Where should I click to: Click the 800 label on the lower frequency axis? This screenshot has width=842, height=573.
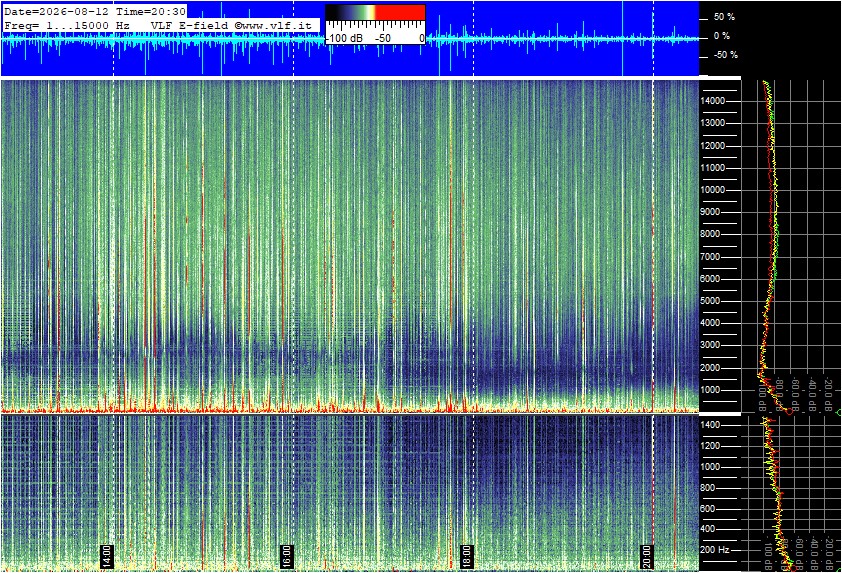[x=708, y=488]
